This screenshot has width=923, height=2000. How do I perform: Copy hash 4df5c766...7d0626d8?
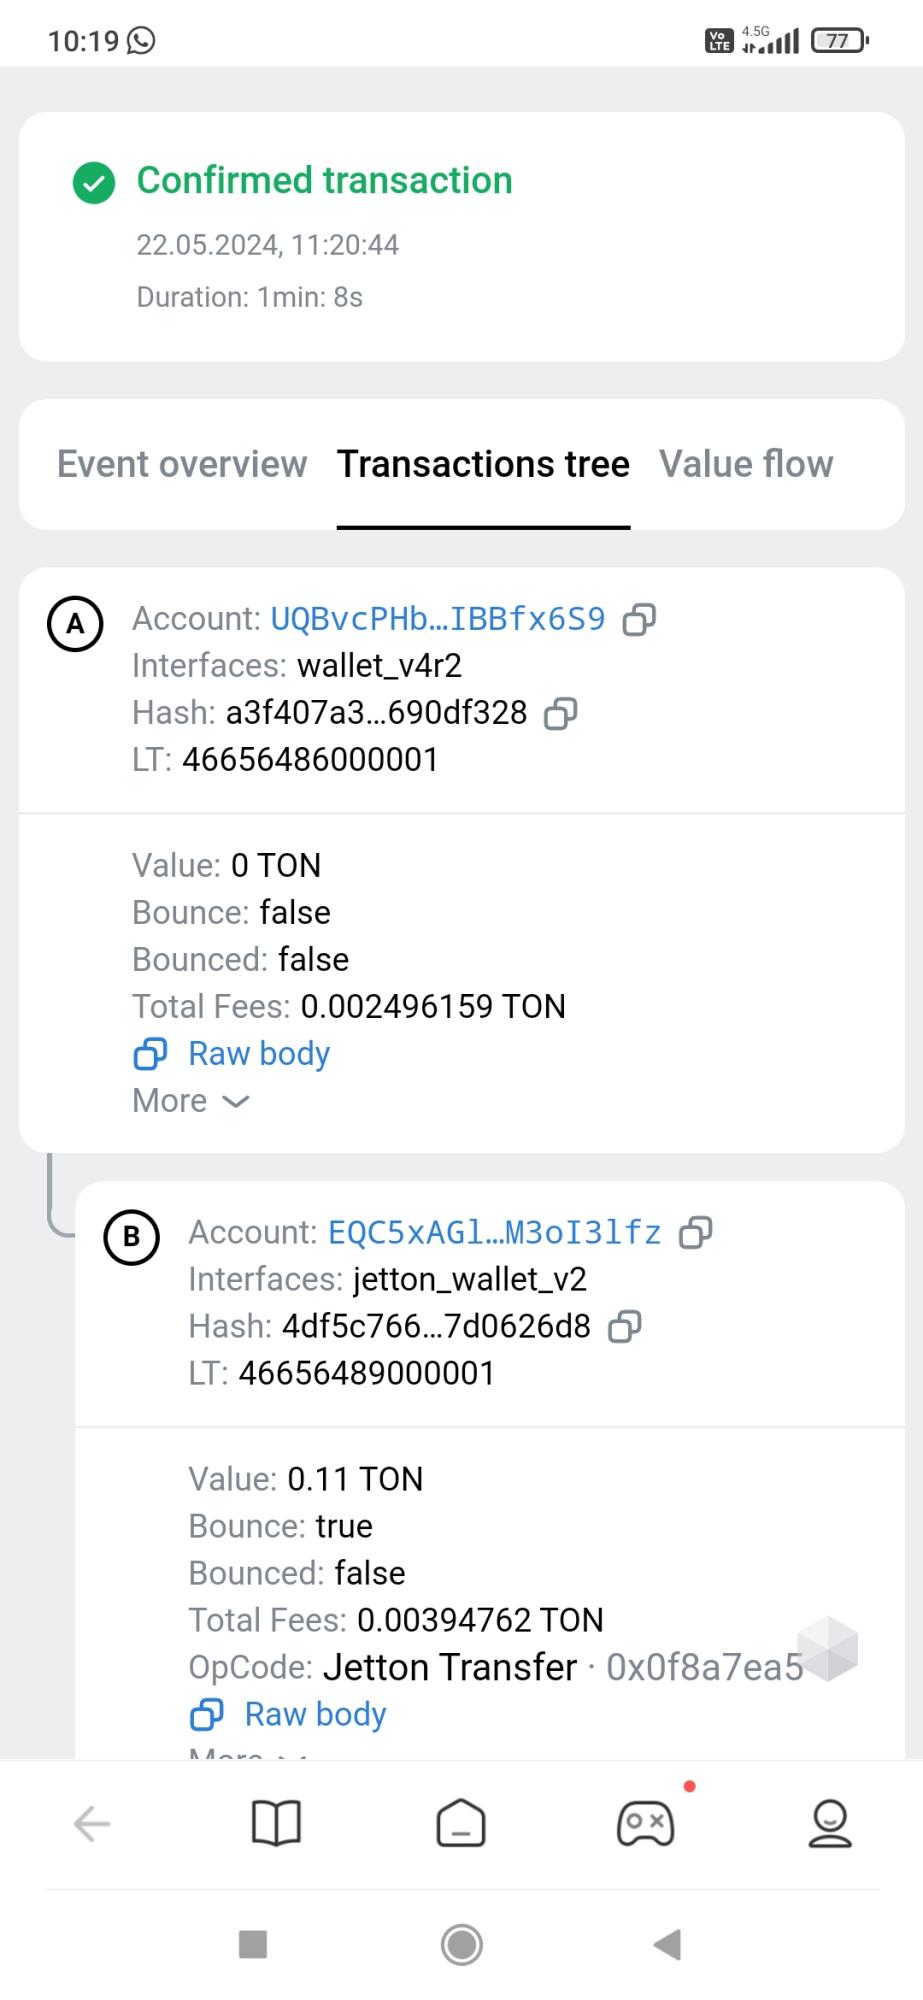[x=626, y=1326]
